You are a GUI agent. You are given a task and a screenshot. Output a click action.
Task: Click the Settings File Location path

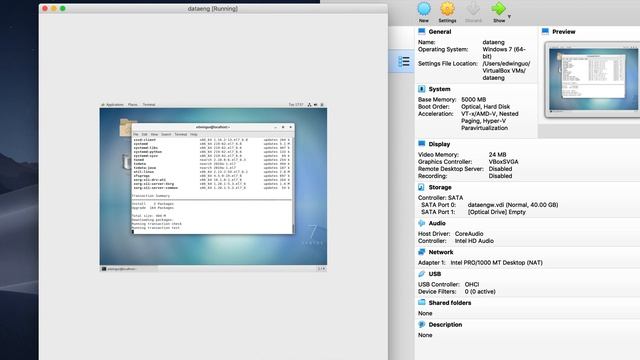tap(507, 71)
